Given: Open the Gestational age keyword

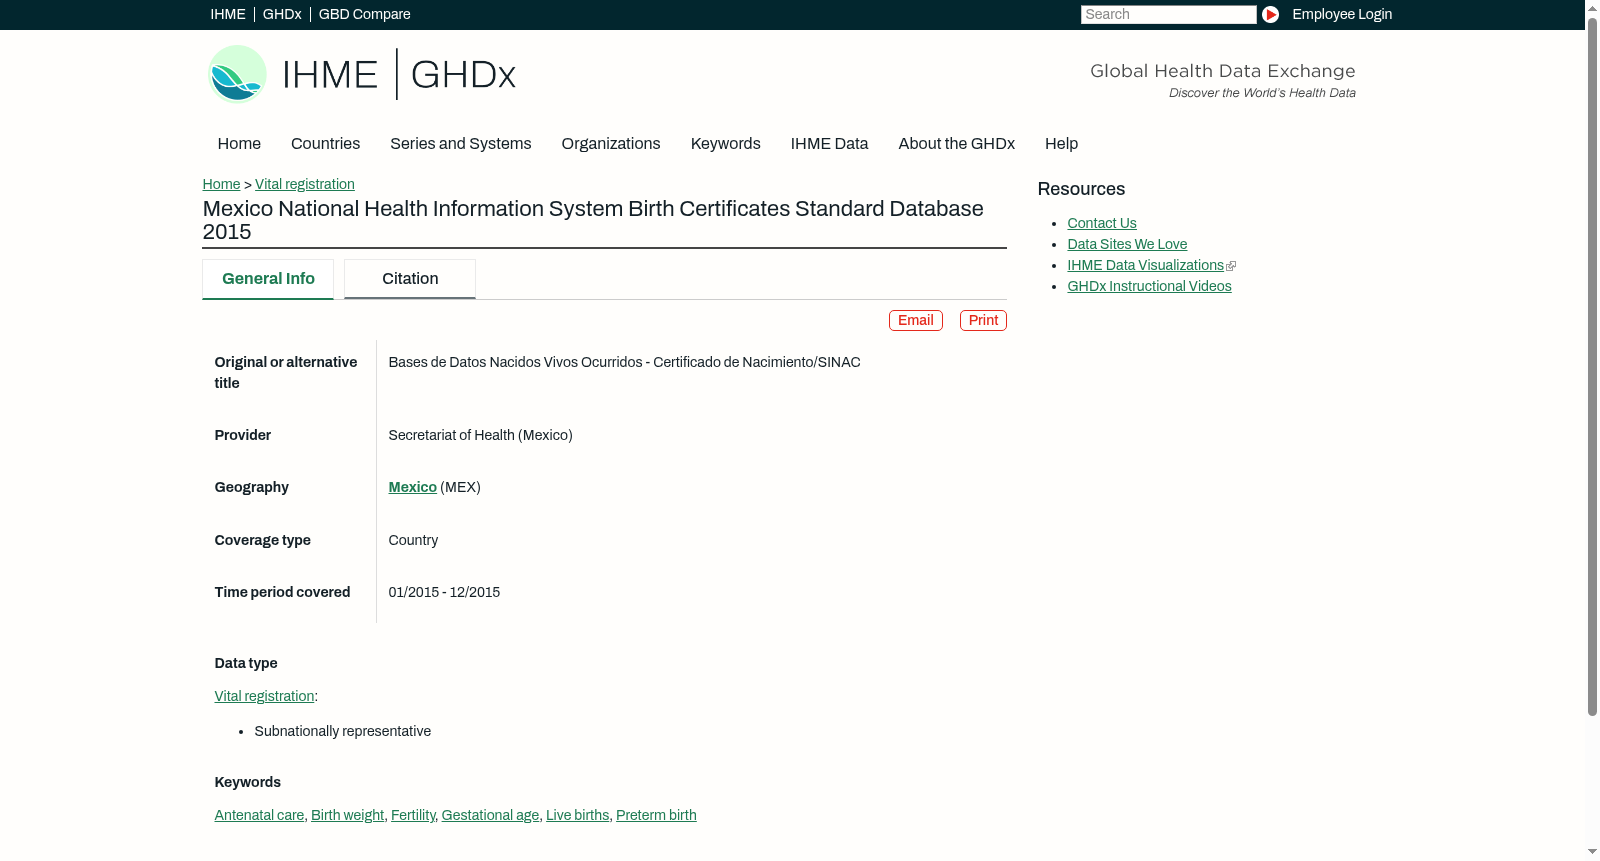Looking at the screenshot, I should (490, 815).
